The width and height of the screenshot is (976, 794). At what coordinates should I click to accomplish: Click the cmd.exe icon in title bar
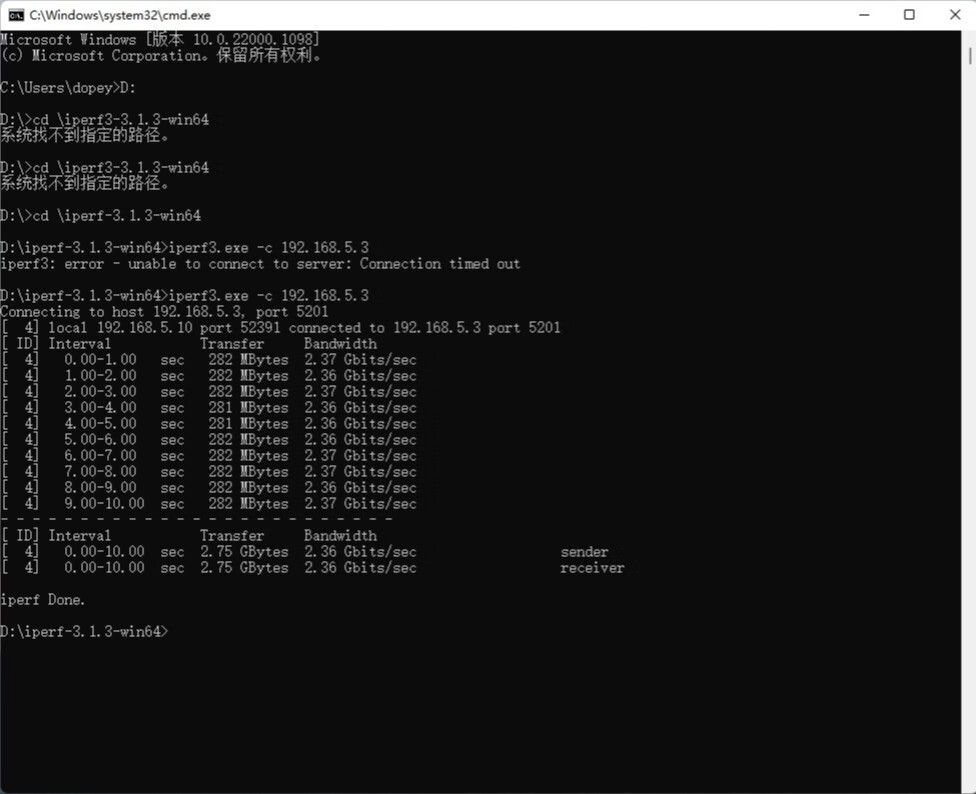(15, 15)
